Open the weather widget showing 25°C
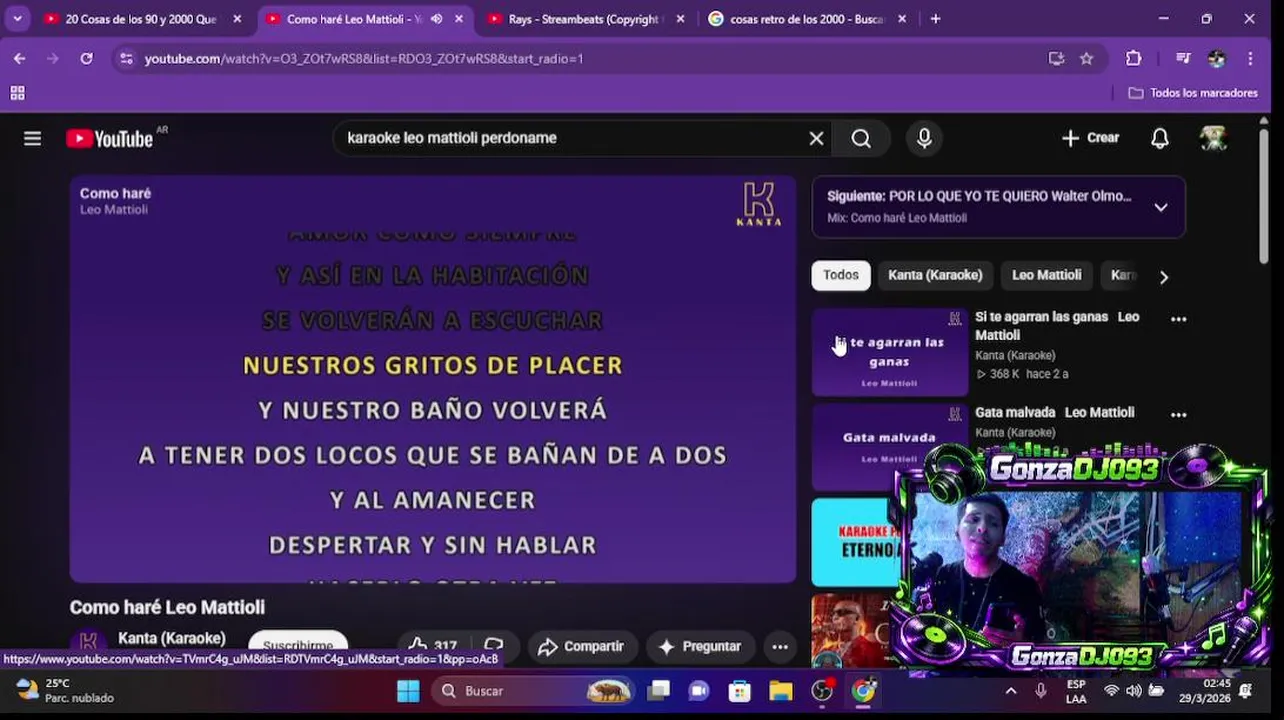The image size is (1284, 720). point(66,691)
